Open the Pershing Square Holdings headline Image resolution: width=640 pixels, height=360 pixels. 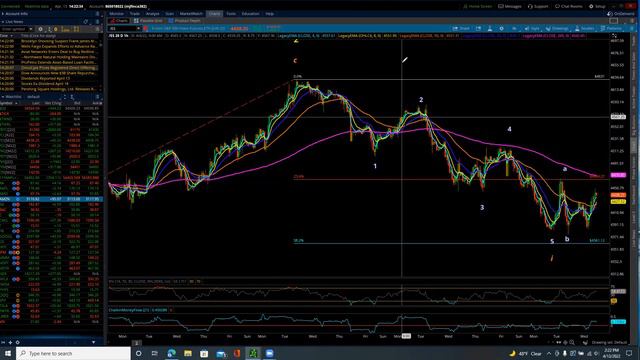point(59,89)
